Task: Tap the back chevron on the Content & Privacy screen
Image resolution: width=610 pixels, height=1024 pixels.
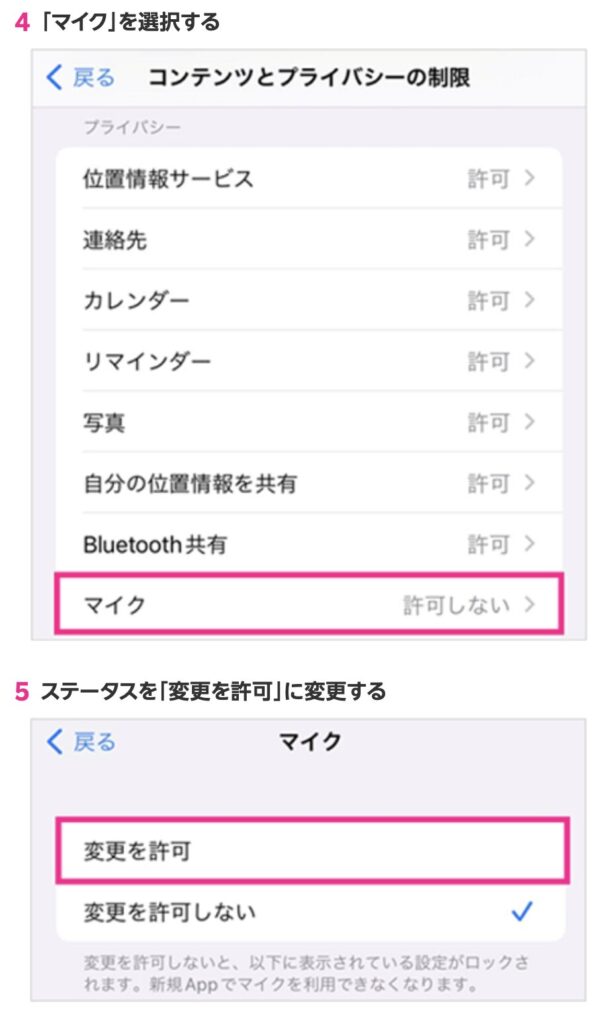Action: [56, 77]
